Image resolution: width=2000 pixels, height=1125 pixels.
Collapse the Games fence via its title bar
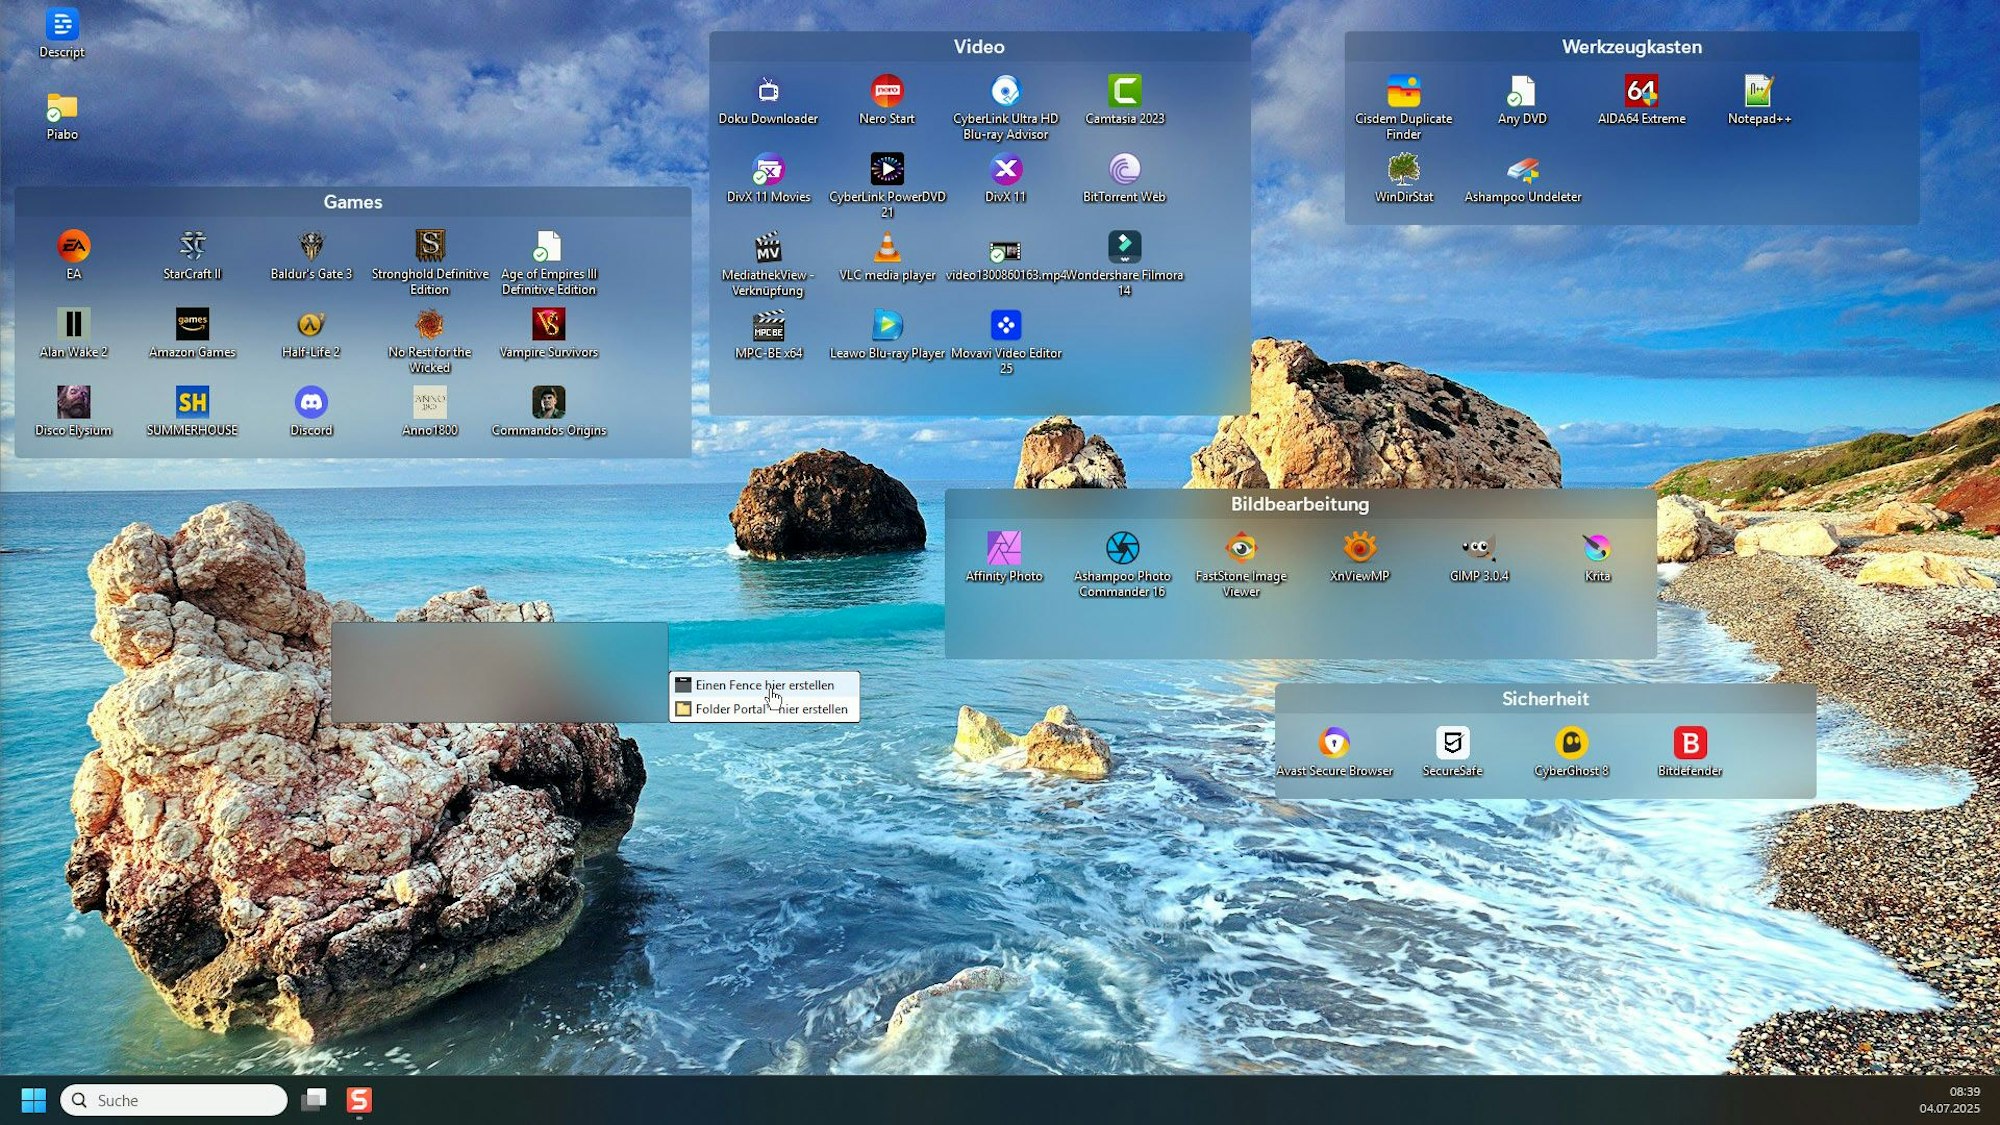point(352,202)
